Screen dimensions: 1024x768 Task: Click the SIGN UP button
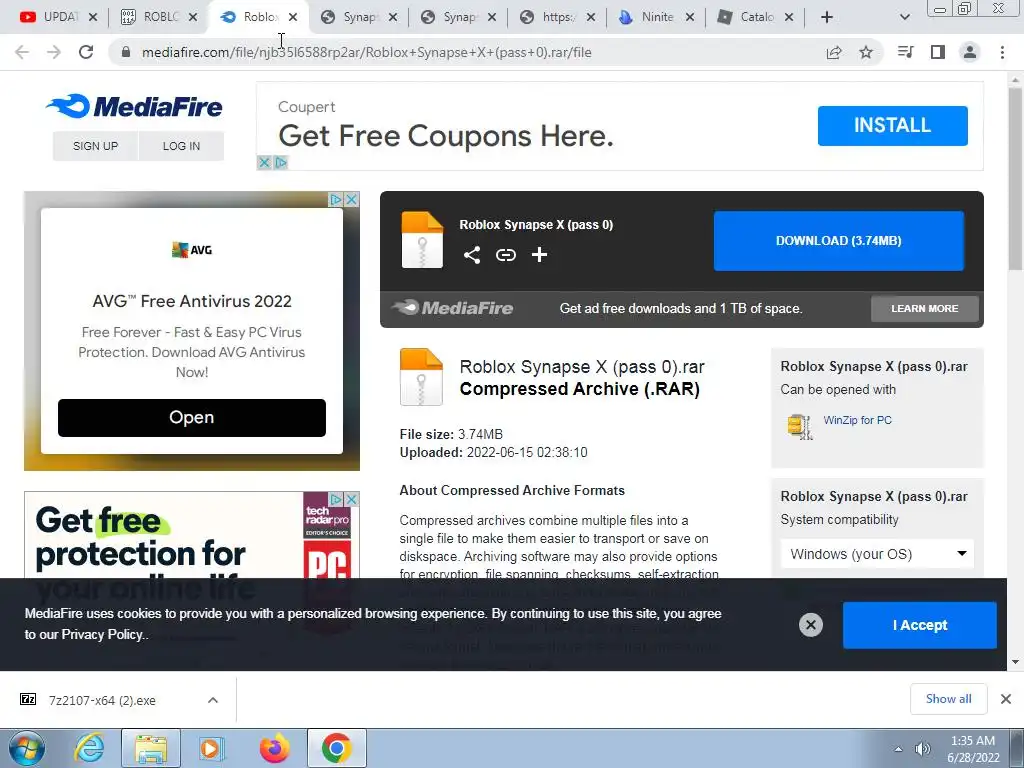(x=95, y=146)
